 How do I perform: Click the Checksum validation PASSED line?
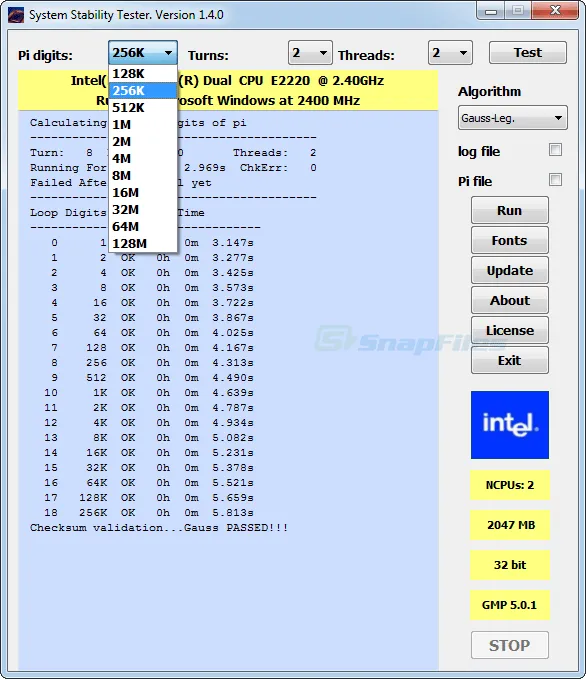[x=159, y=528]
